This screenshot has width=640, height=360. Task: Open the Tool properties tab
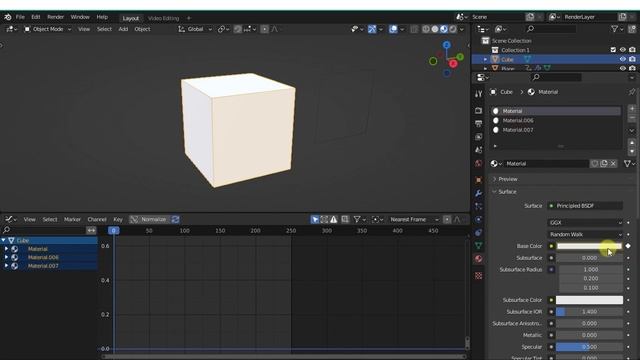tap(478, 93)
